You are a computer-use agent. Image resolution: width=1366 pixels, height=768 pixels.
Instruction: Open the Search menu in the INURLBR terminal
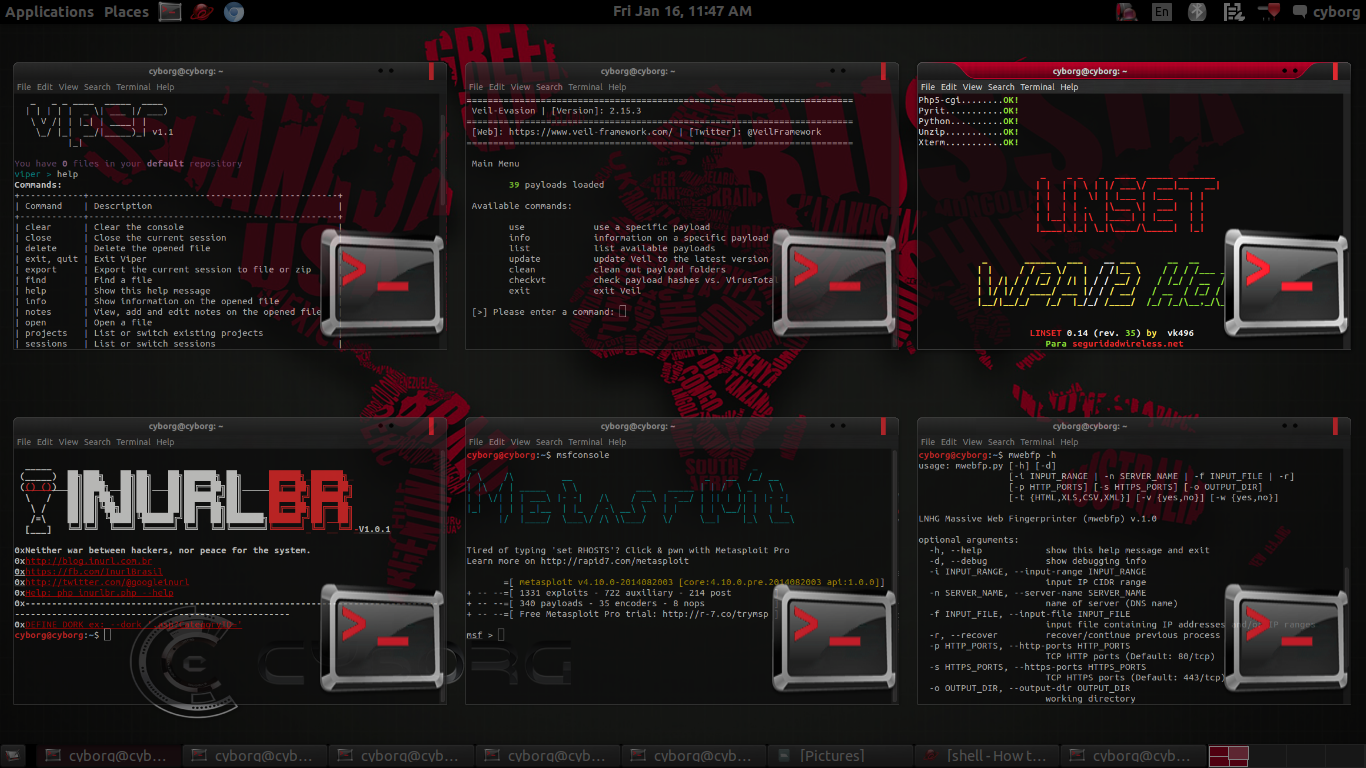[x=97, y=441]
